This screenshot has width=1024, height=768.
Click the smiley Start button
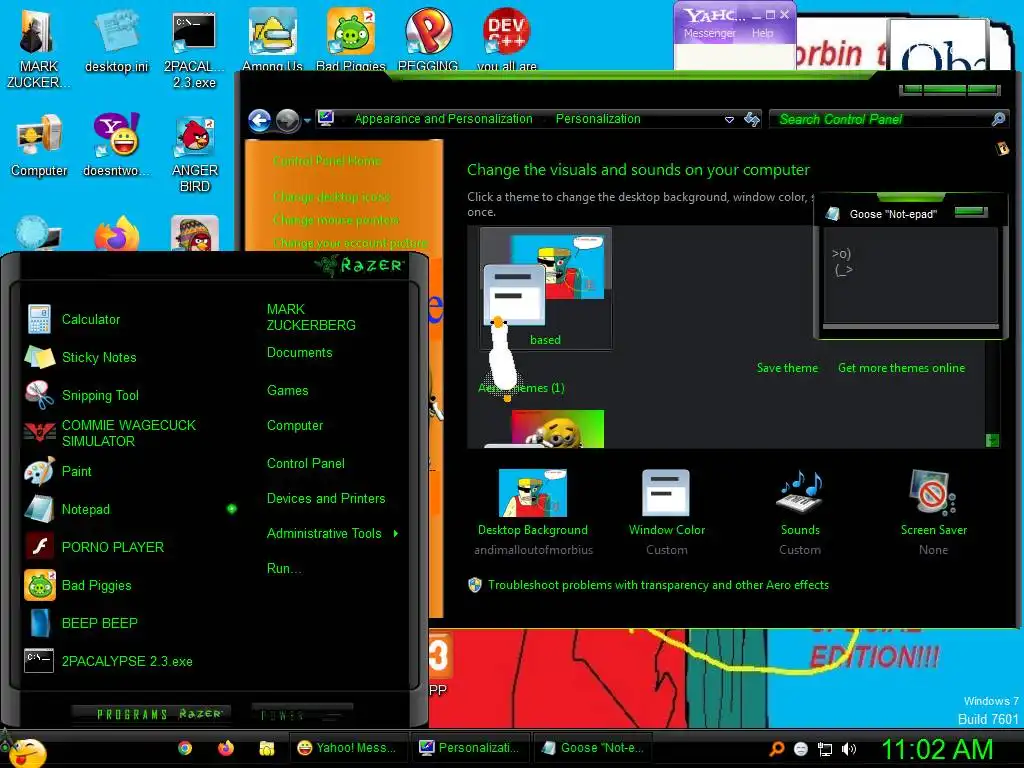point(26,751)
